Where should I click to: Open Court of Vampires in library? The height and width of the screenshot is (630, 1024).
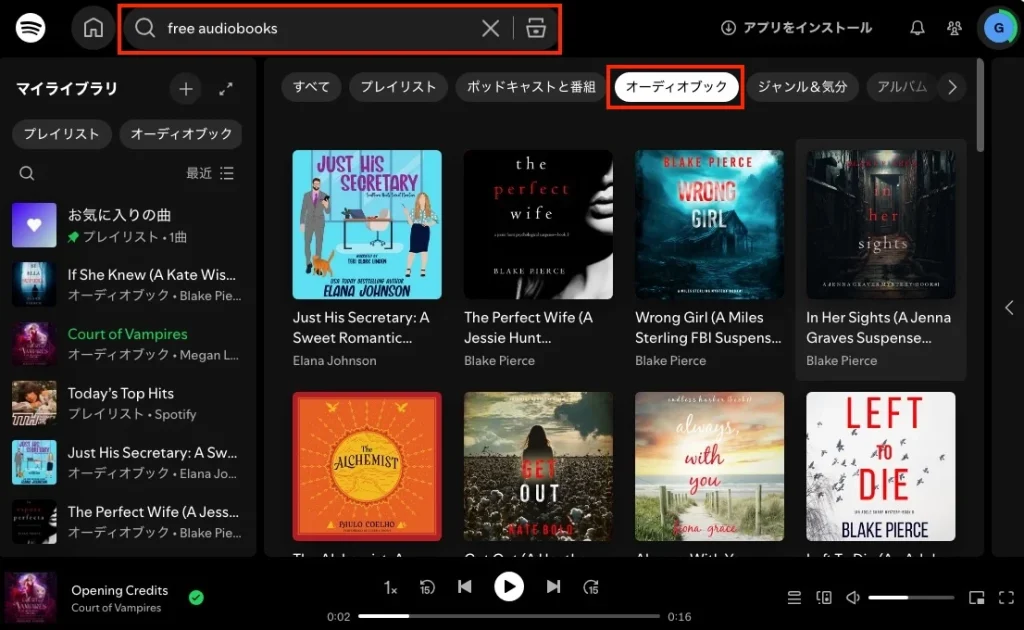click(127, 344)
